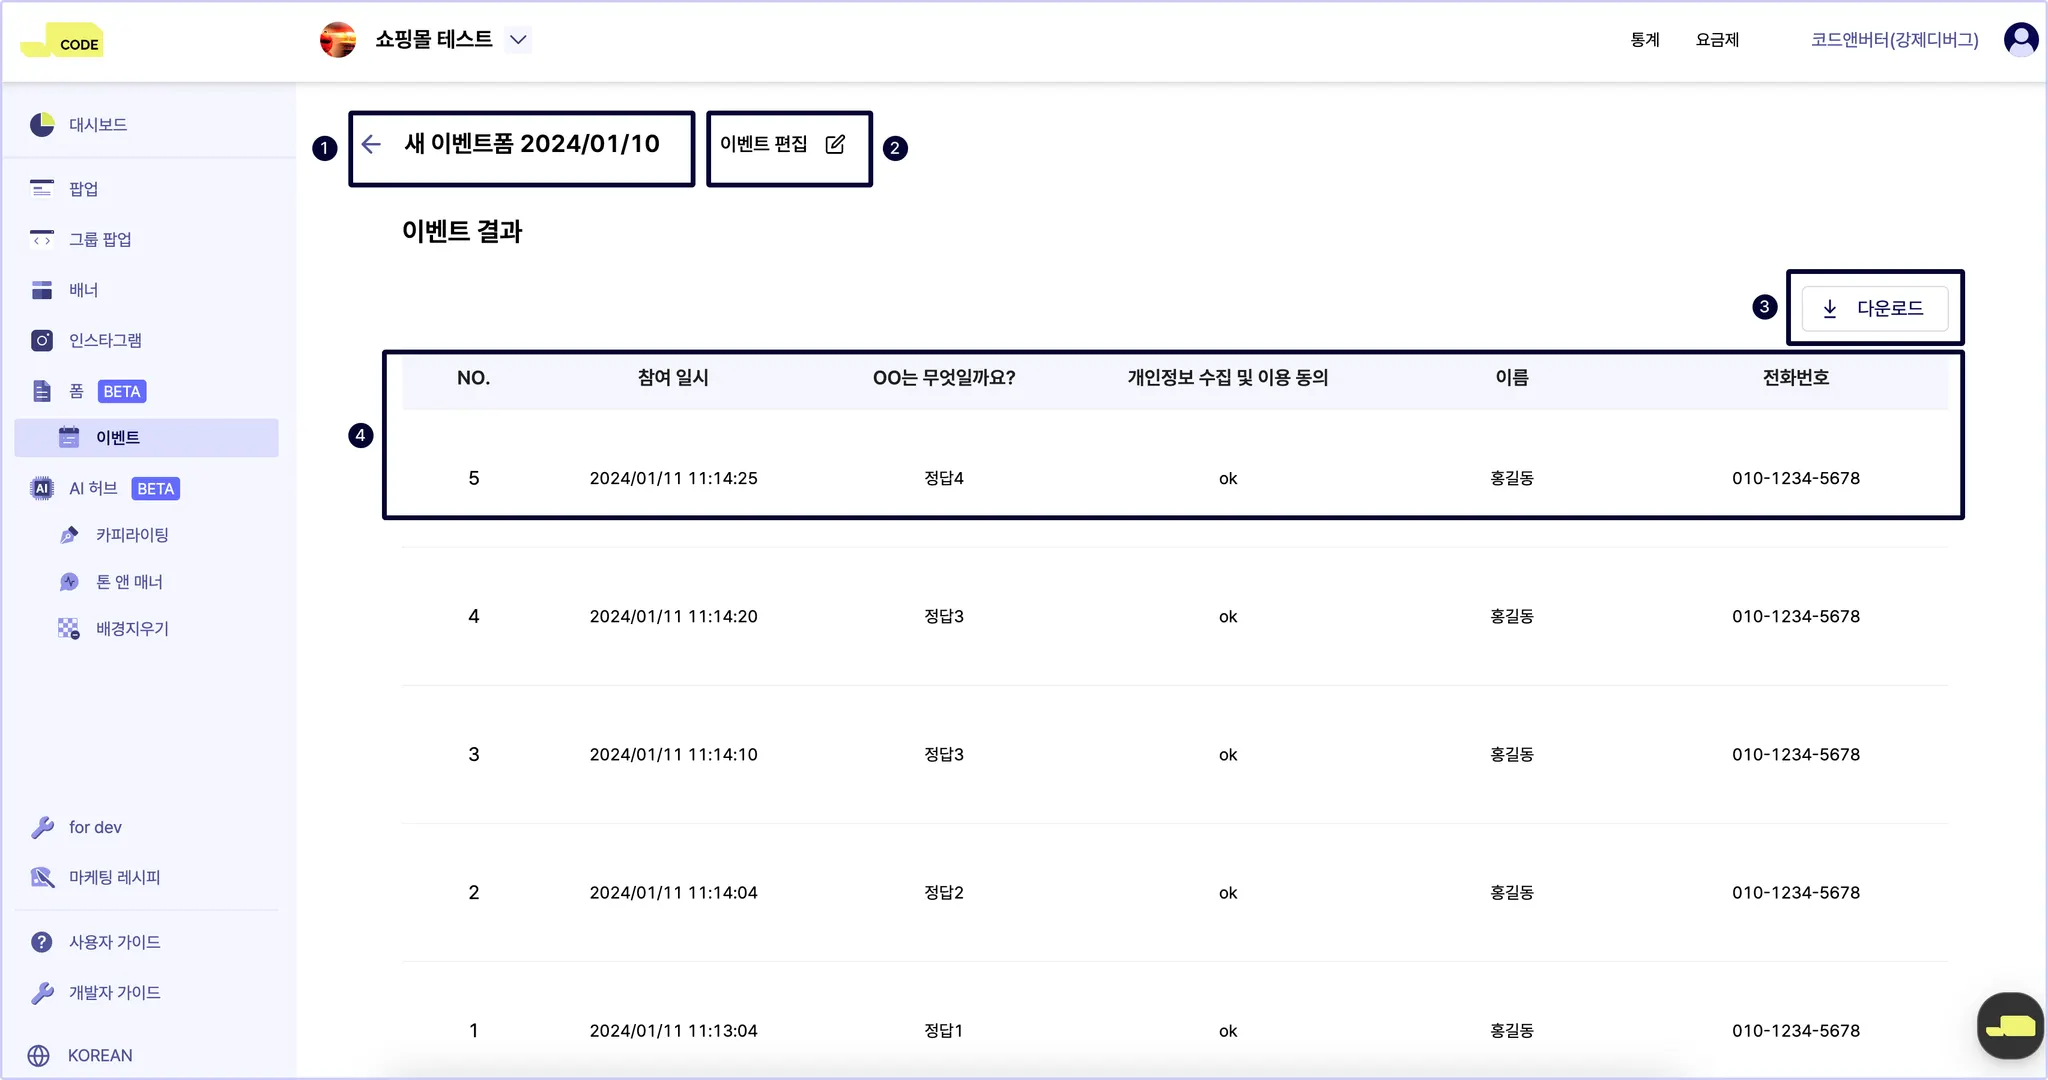The width and height of the screenshot is (2048, 1080).
Task: Open the 배경지우기 tool
Action: click(132, 628)
